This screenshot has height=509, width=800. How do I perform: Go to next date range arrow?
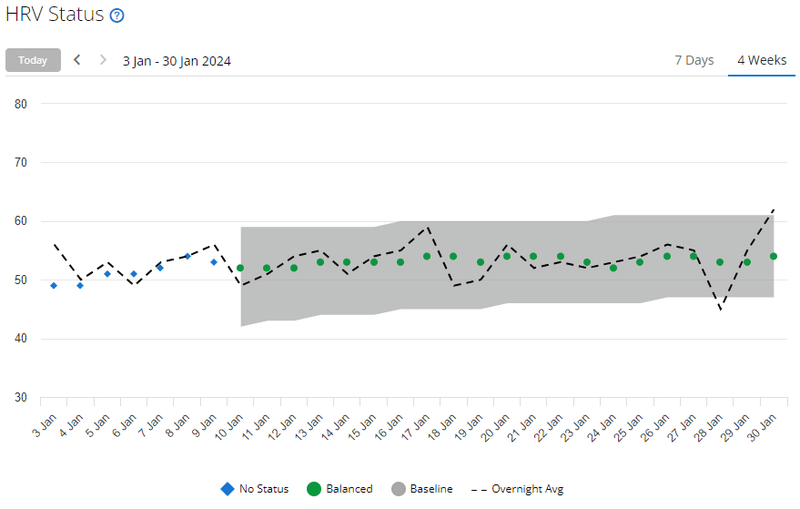(102, 60)
